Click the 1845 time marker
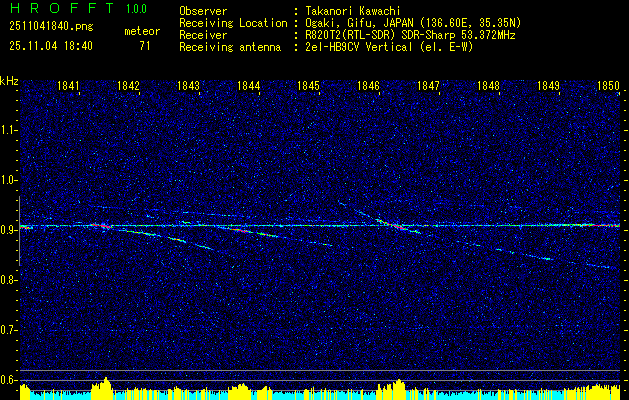The height and width of the screenshot is (400, 629). click(308, 85)
